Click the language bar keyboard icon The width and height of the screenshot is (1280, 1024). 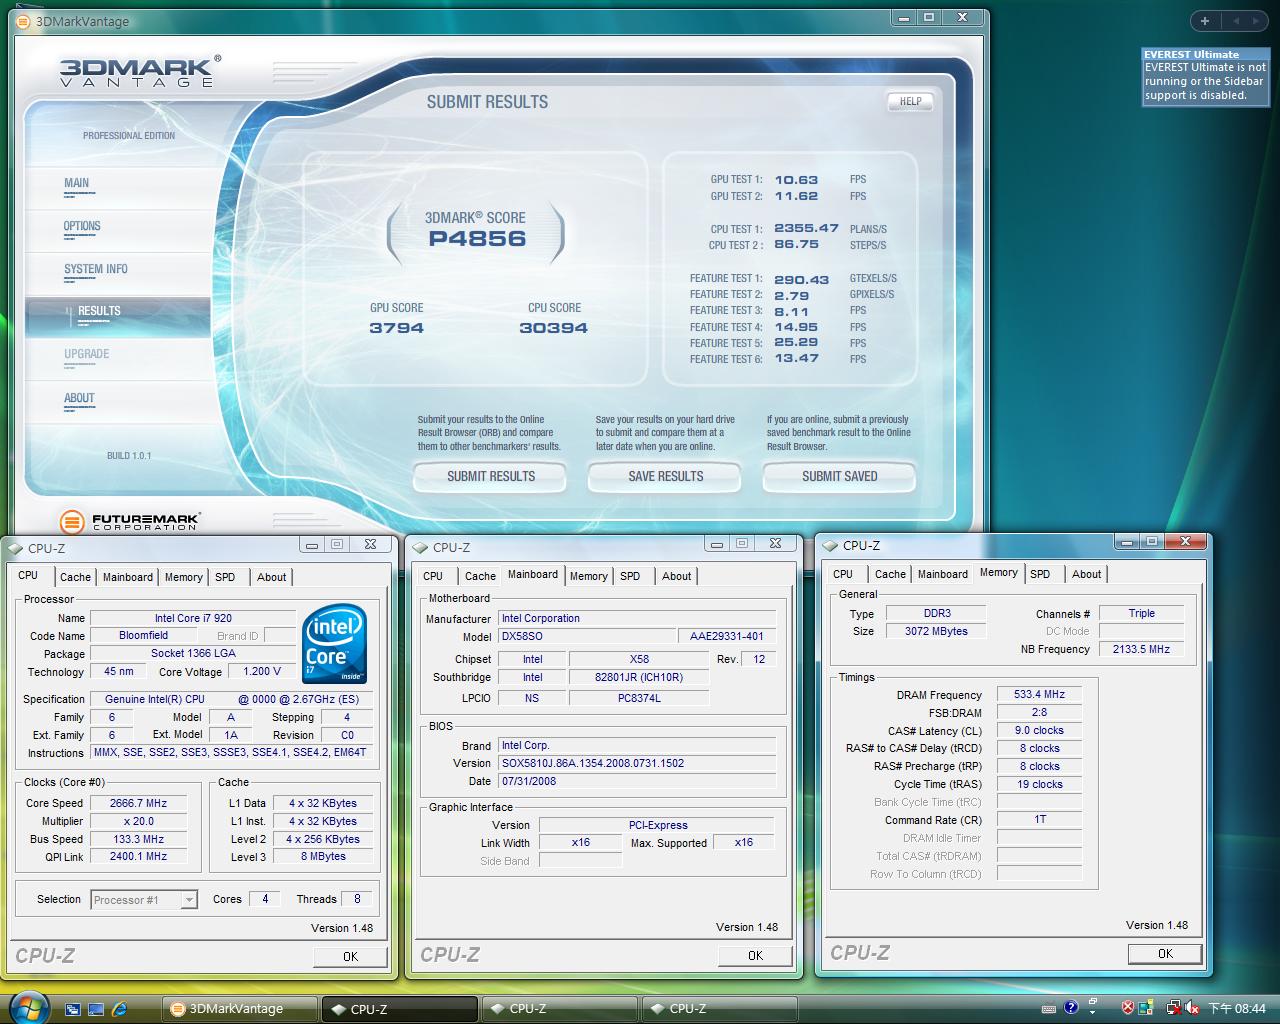pos(1049,1008)
